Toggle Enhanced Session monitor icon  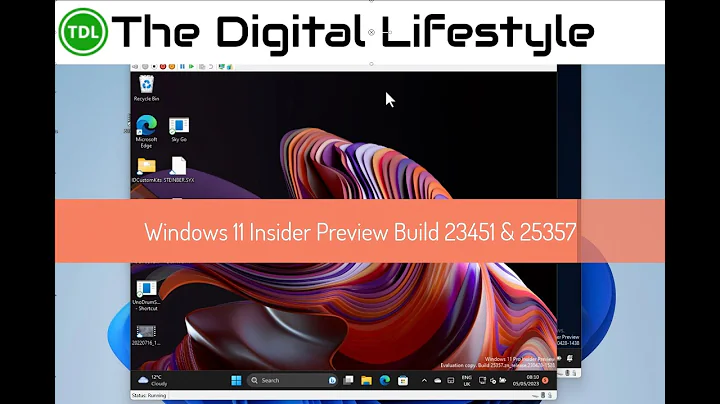click(222, 67)
